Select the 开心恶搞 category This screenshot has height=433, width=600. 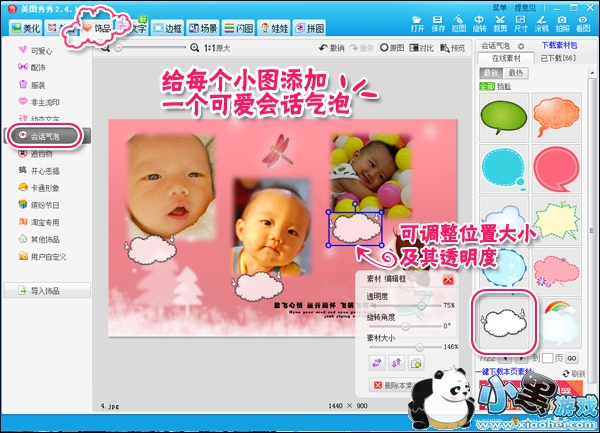click(x=39, y=171)
